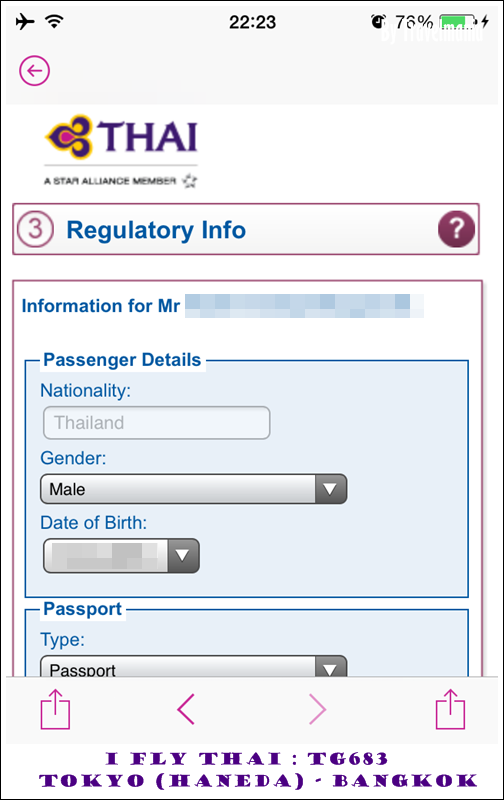Tap the Information for Mr heading

tap(100, 306)
